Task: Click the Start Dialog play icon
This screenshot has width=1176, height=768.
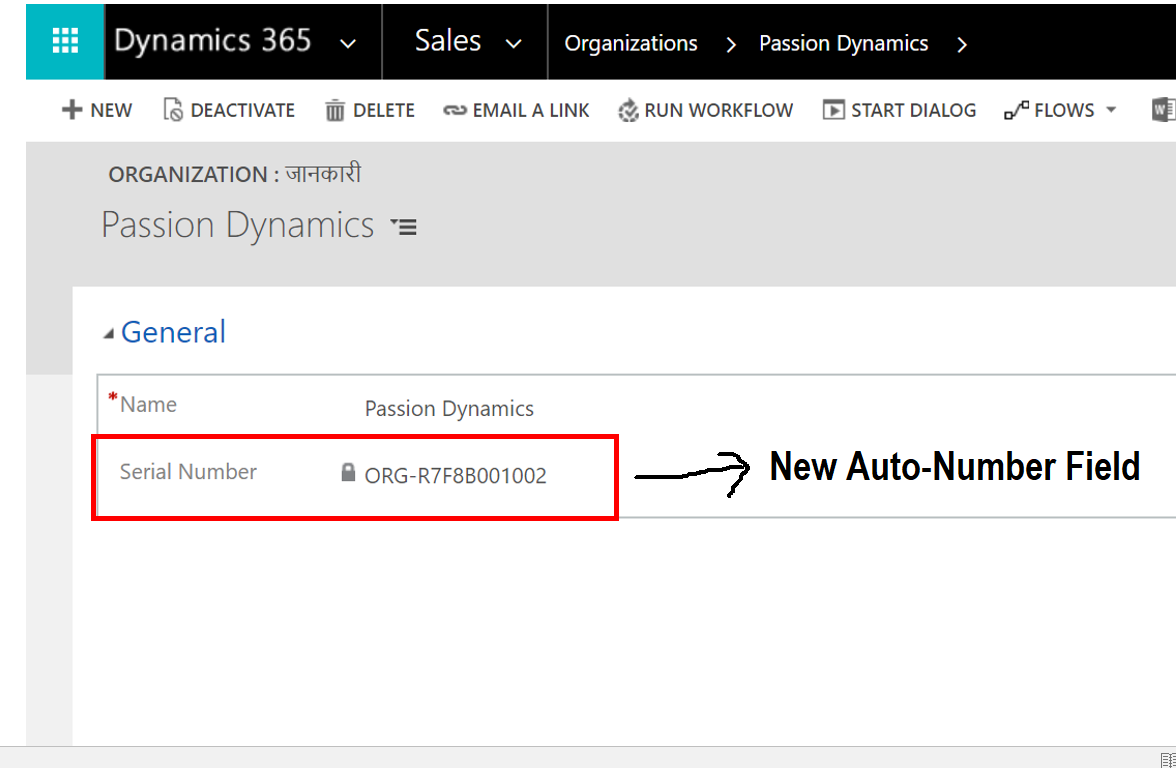Action: point(833,110)
